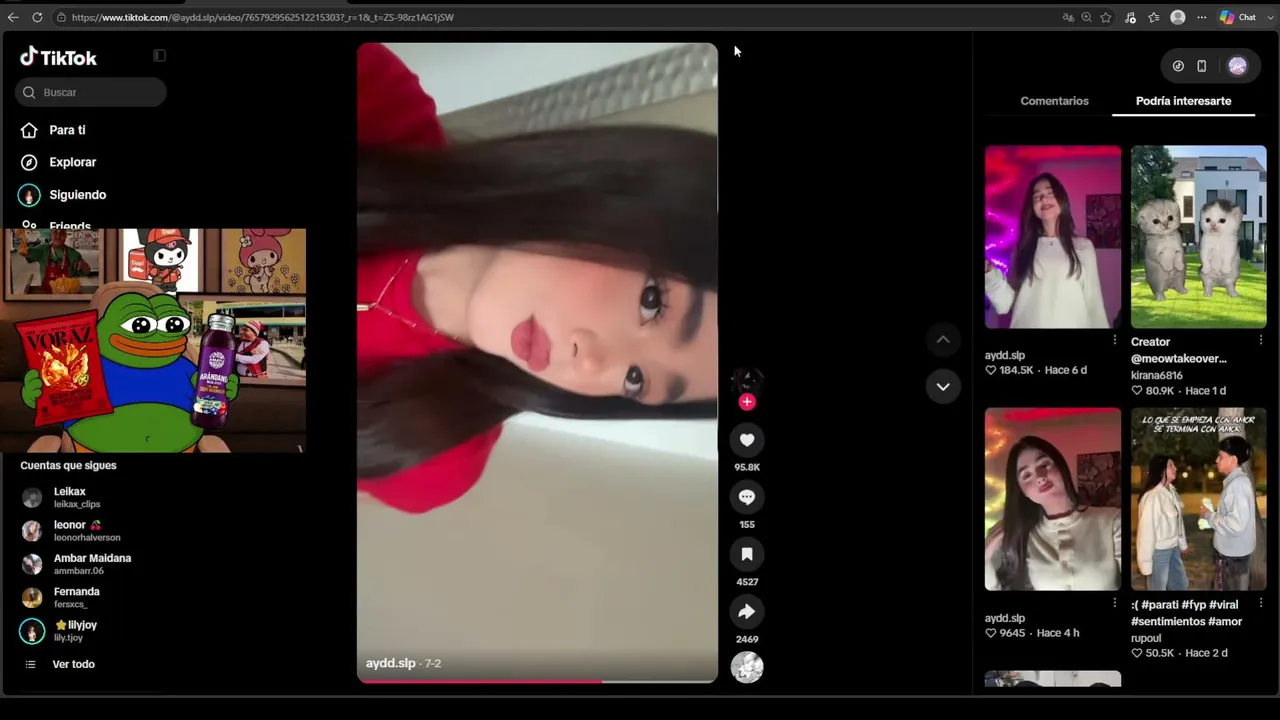Click the 2469 shares count

[747, 639]
